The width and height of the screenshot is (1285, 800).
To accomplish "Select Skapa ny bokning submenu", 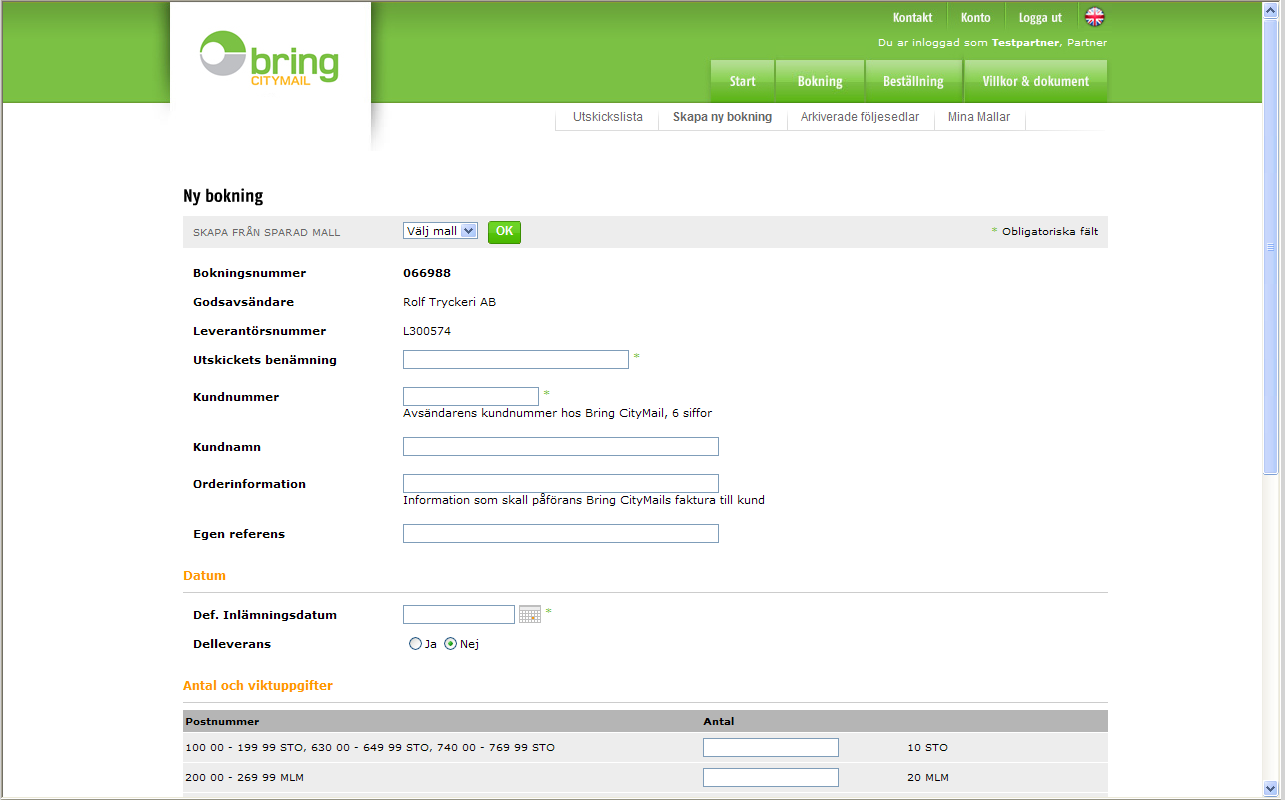I will (722, 117).
